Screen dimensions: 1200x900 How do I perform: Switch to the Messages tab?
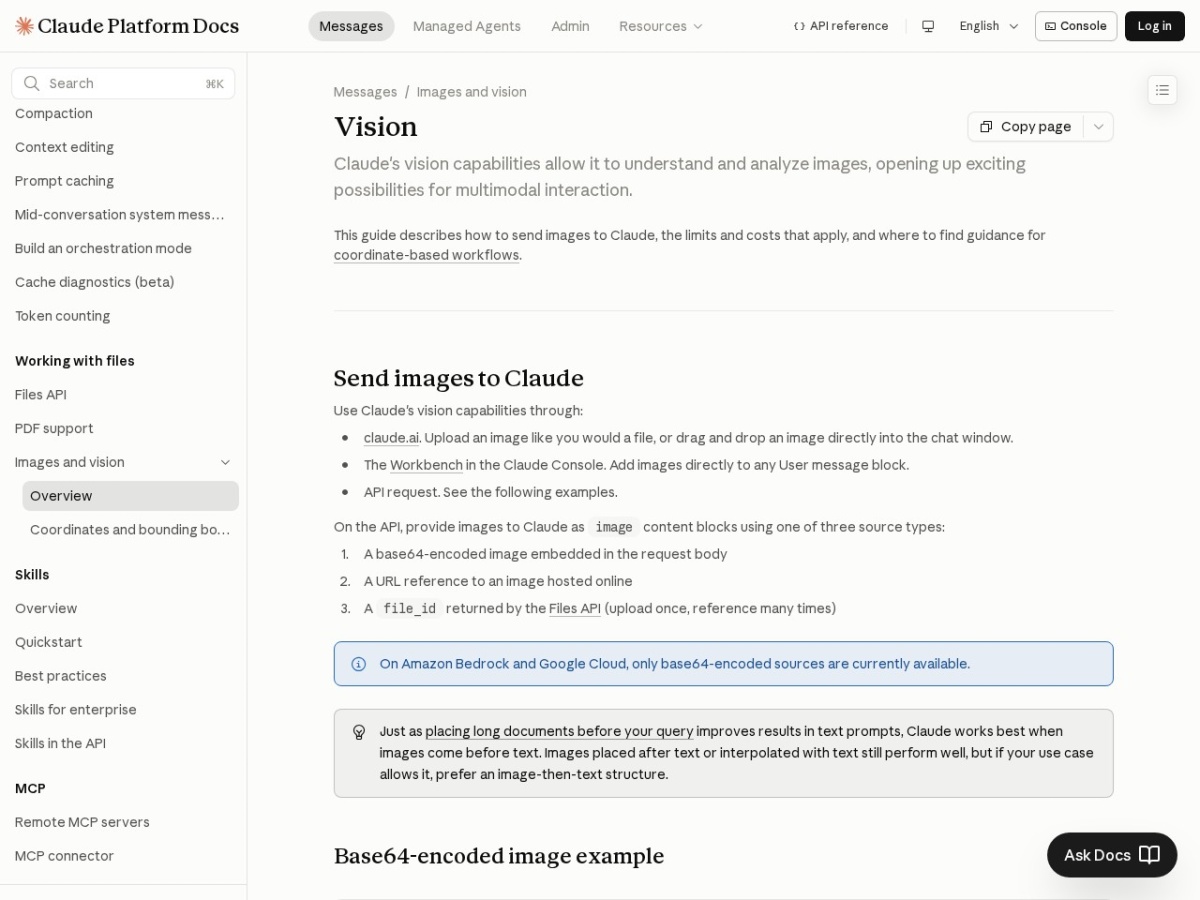tap(351, 26)
